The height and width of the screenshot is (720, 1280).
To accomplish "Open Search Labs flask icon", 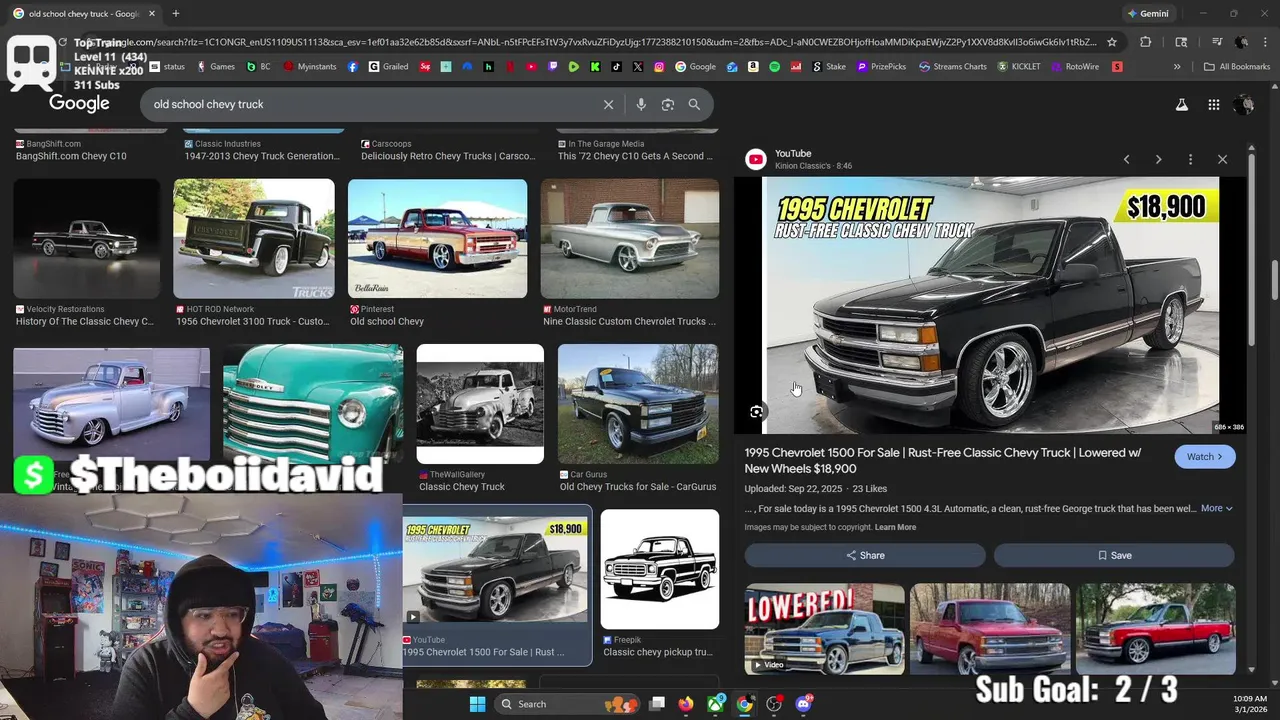I will pyautogui.click(x=1181, y=104).
